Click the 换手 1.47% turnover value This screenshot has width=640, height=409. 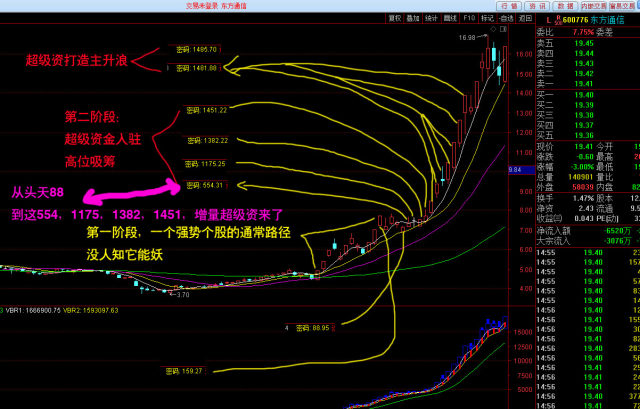pyautogui.click(x=583, y=198)
